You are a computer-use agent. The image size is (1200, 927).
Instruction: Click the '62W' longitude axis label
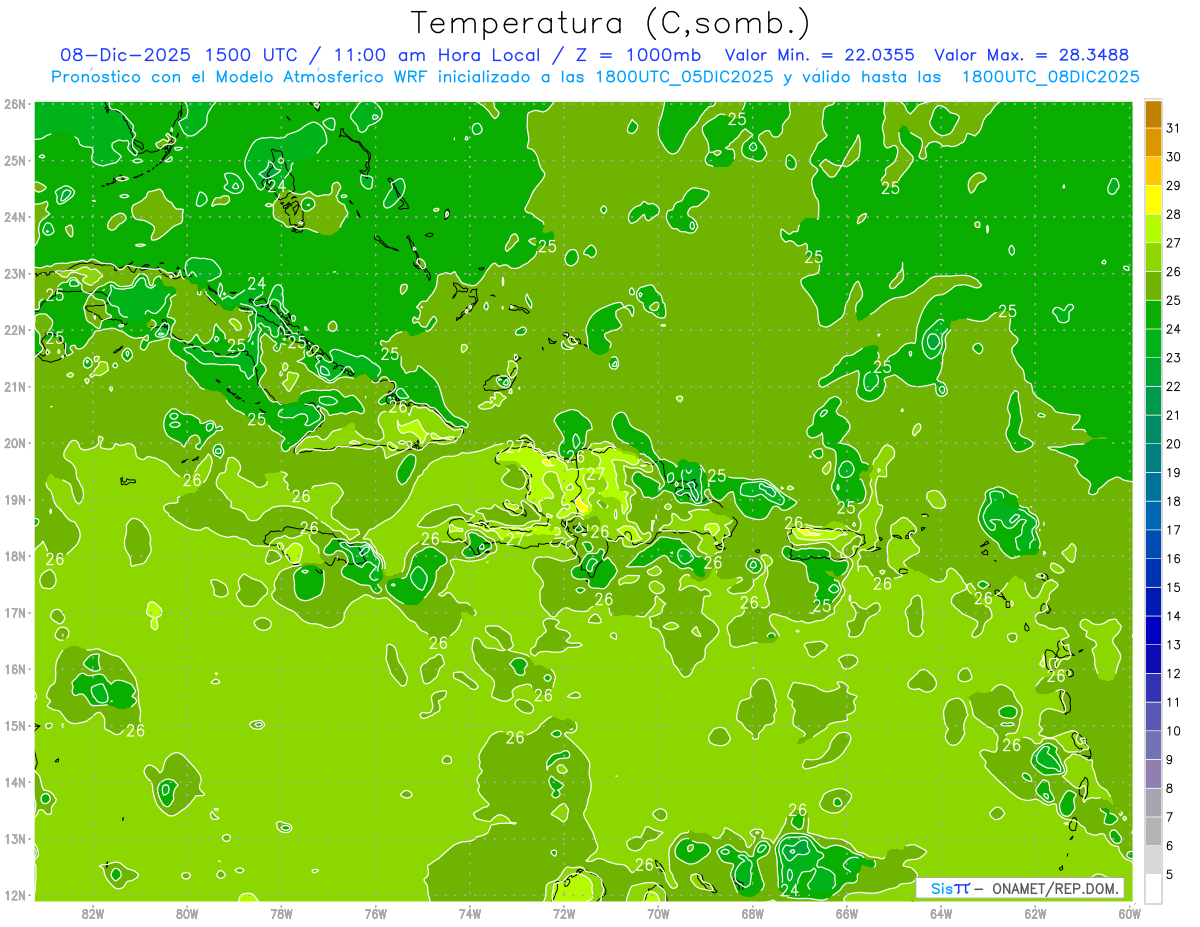point(1036,913)
